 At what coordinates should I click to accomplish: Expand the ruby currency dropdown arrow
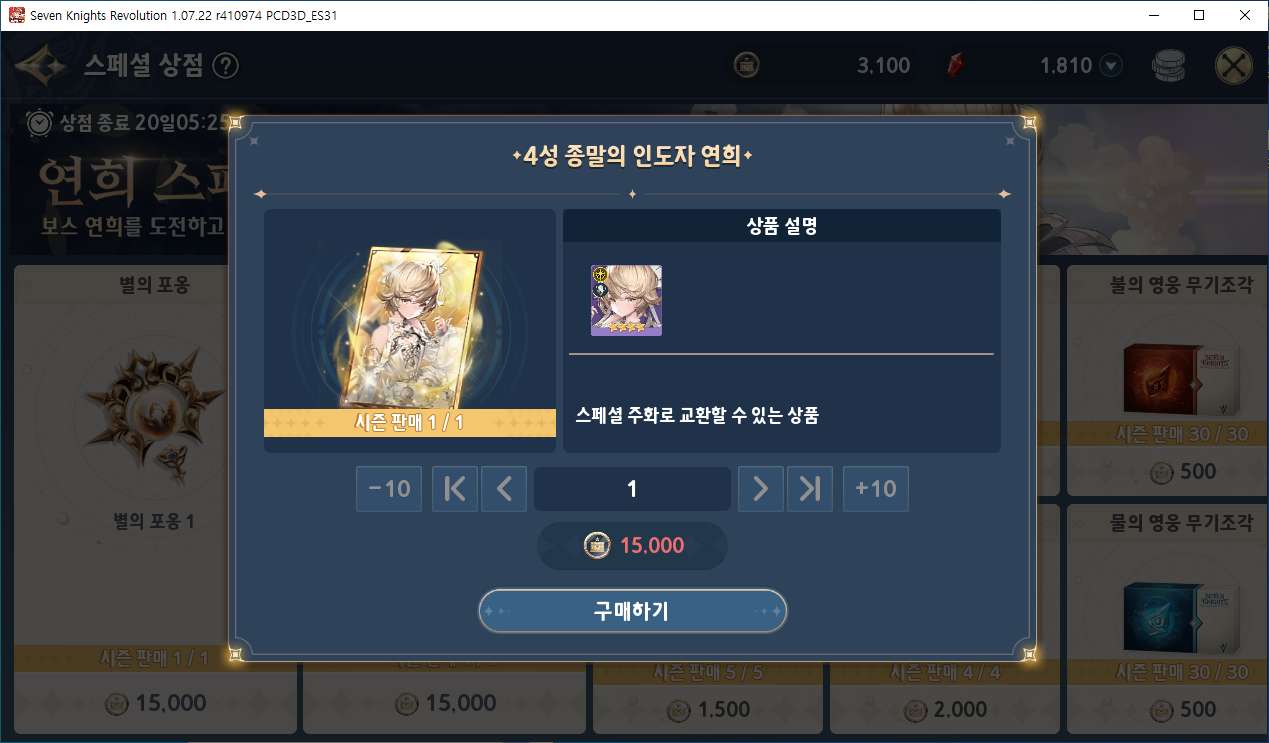point(1111,66)
